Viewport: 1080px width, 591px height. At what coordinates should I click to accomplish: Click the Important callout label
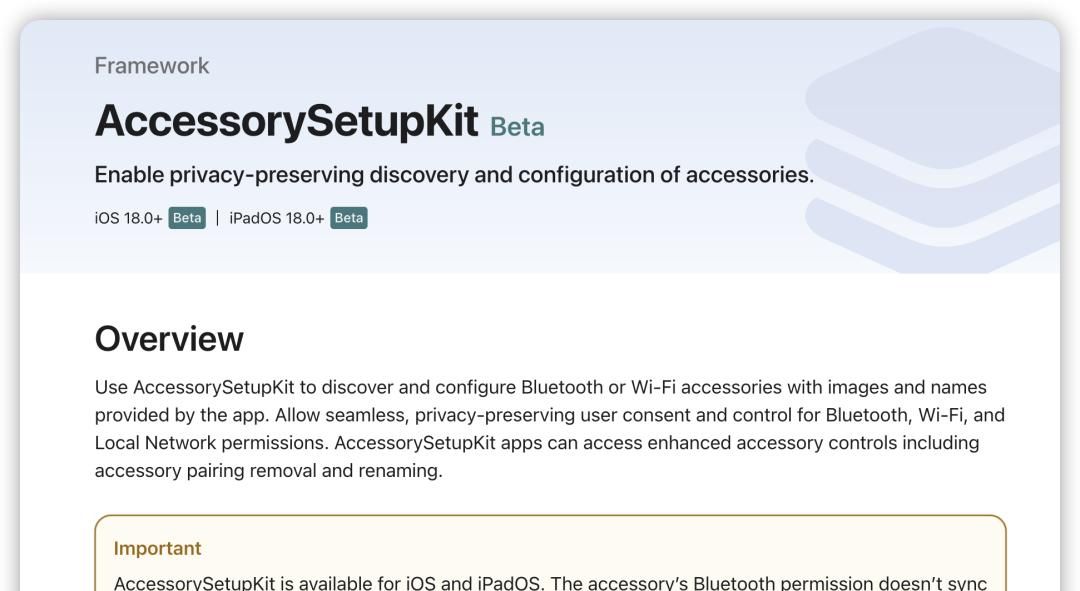[157, 548]
